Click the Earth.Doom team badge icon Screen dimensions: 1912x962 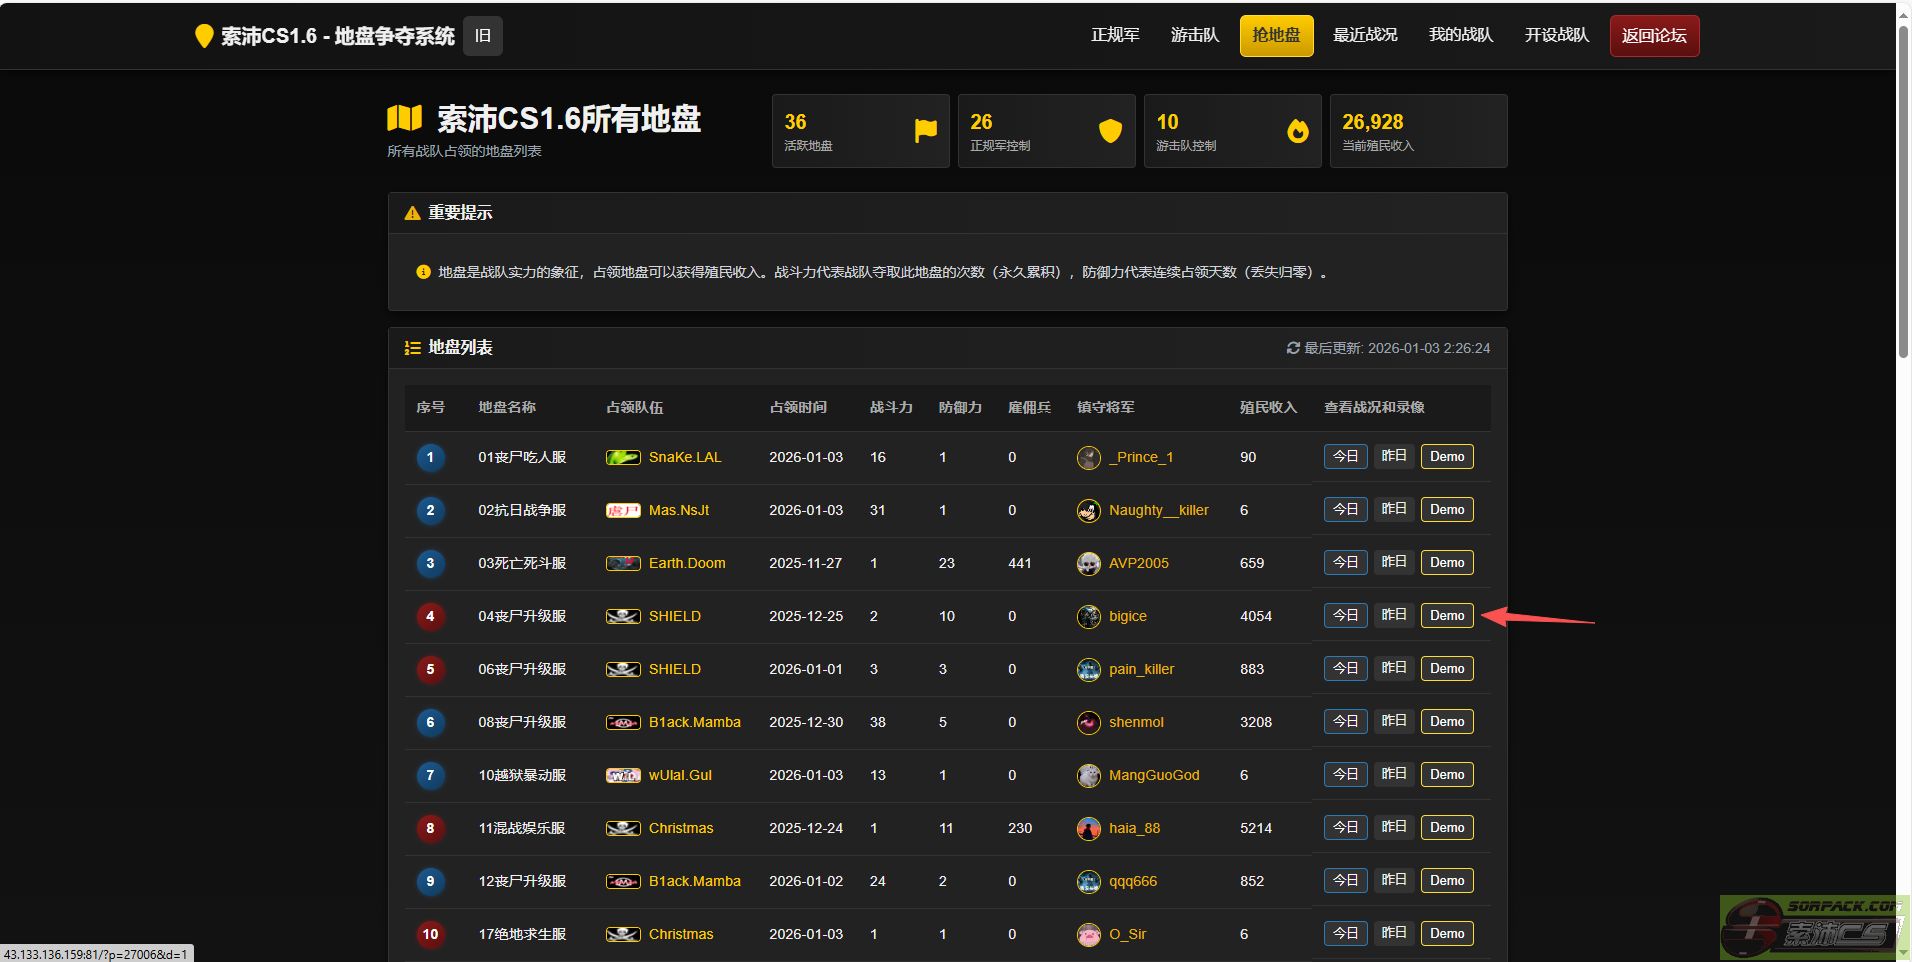coord(623,563)
